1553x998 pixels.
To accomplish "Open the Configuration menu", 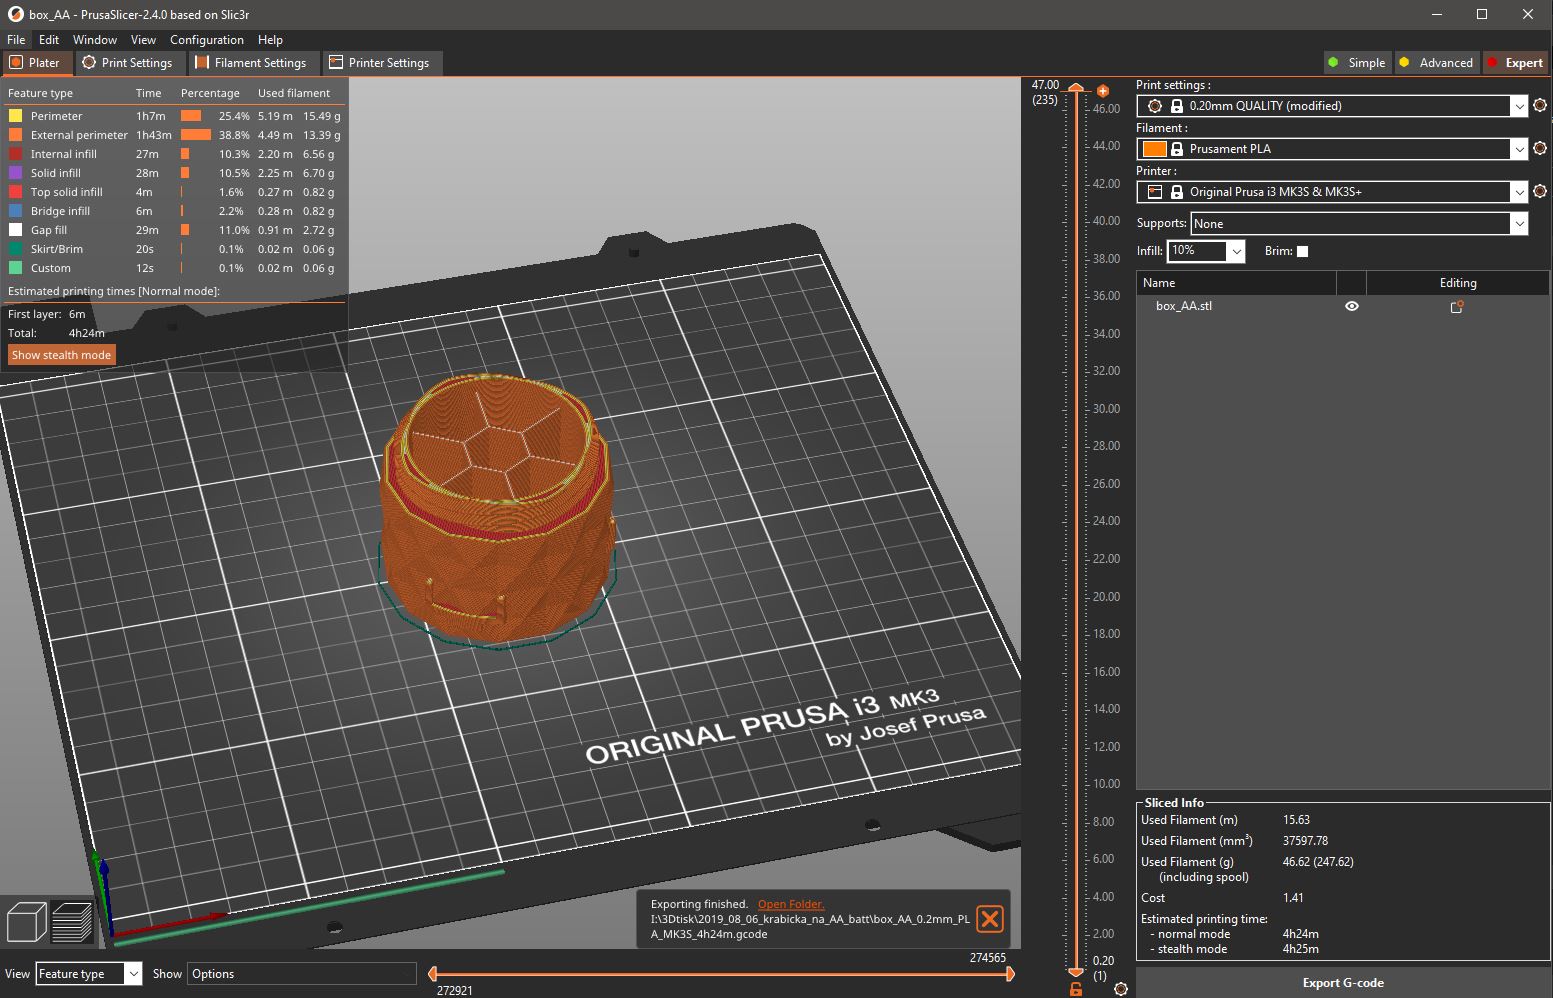I will 207,40.
